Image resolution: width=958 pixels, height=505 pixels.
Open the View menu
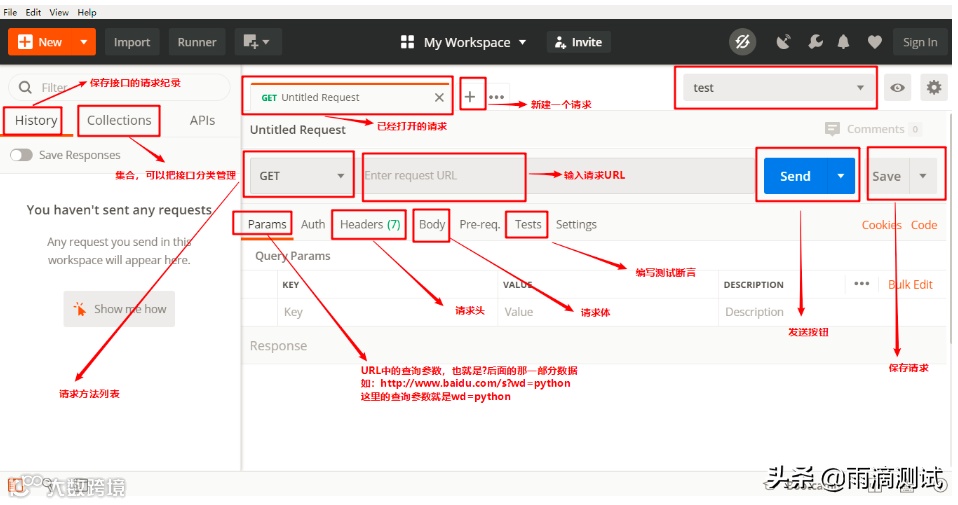[x=59, y=12]
